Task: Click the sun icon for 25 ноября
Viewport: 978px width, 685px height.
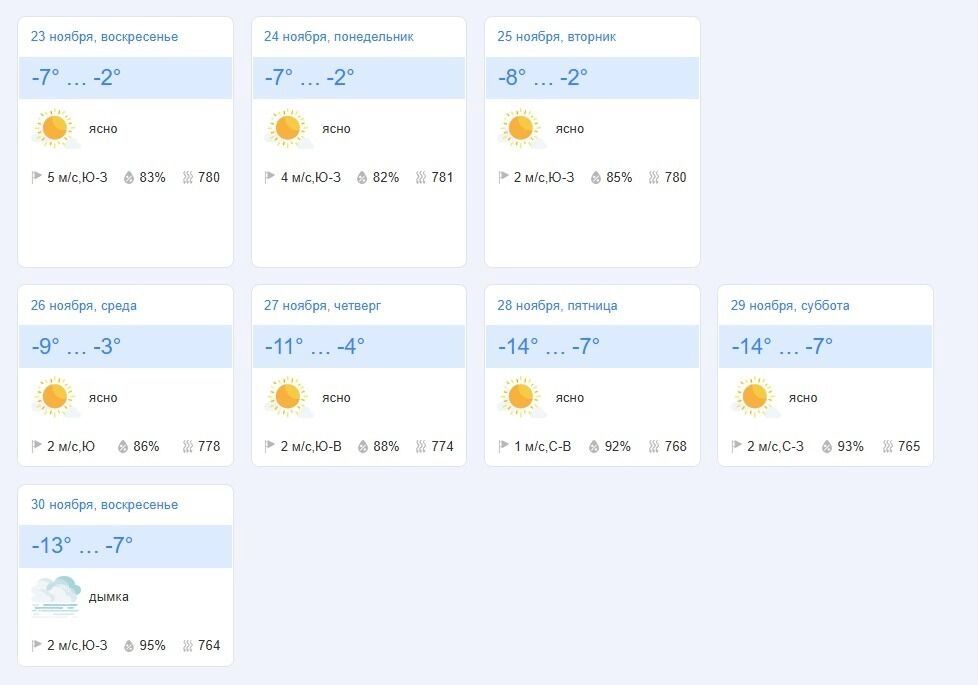Action: pyautogui.click(x=521, y=129)
